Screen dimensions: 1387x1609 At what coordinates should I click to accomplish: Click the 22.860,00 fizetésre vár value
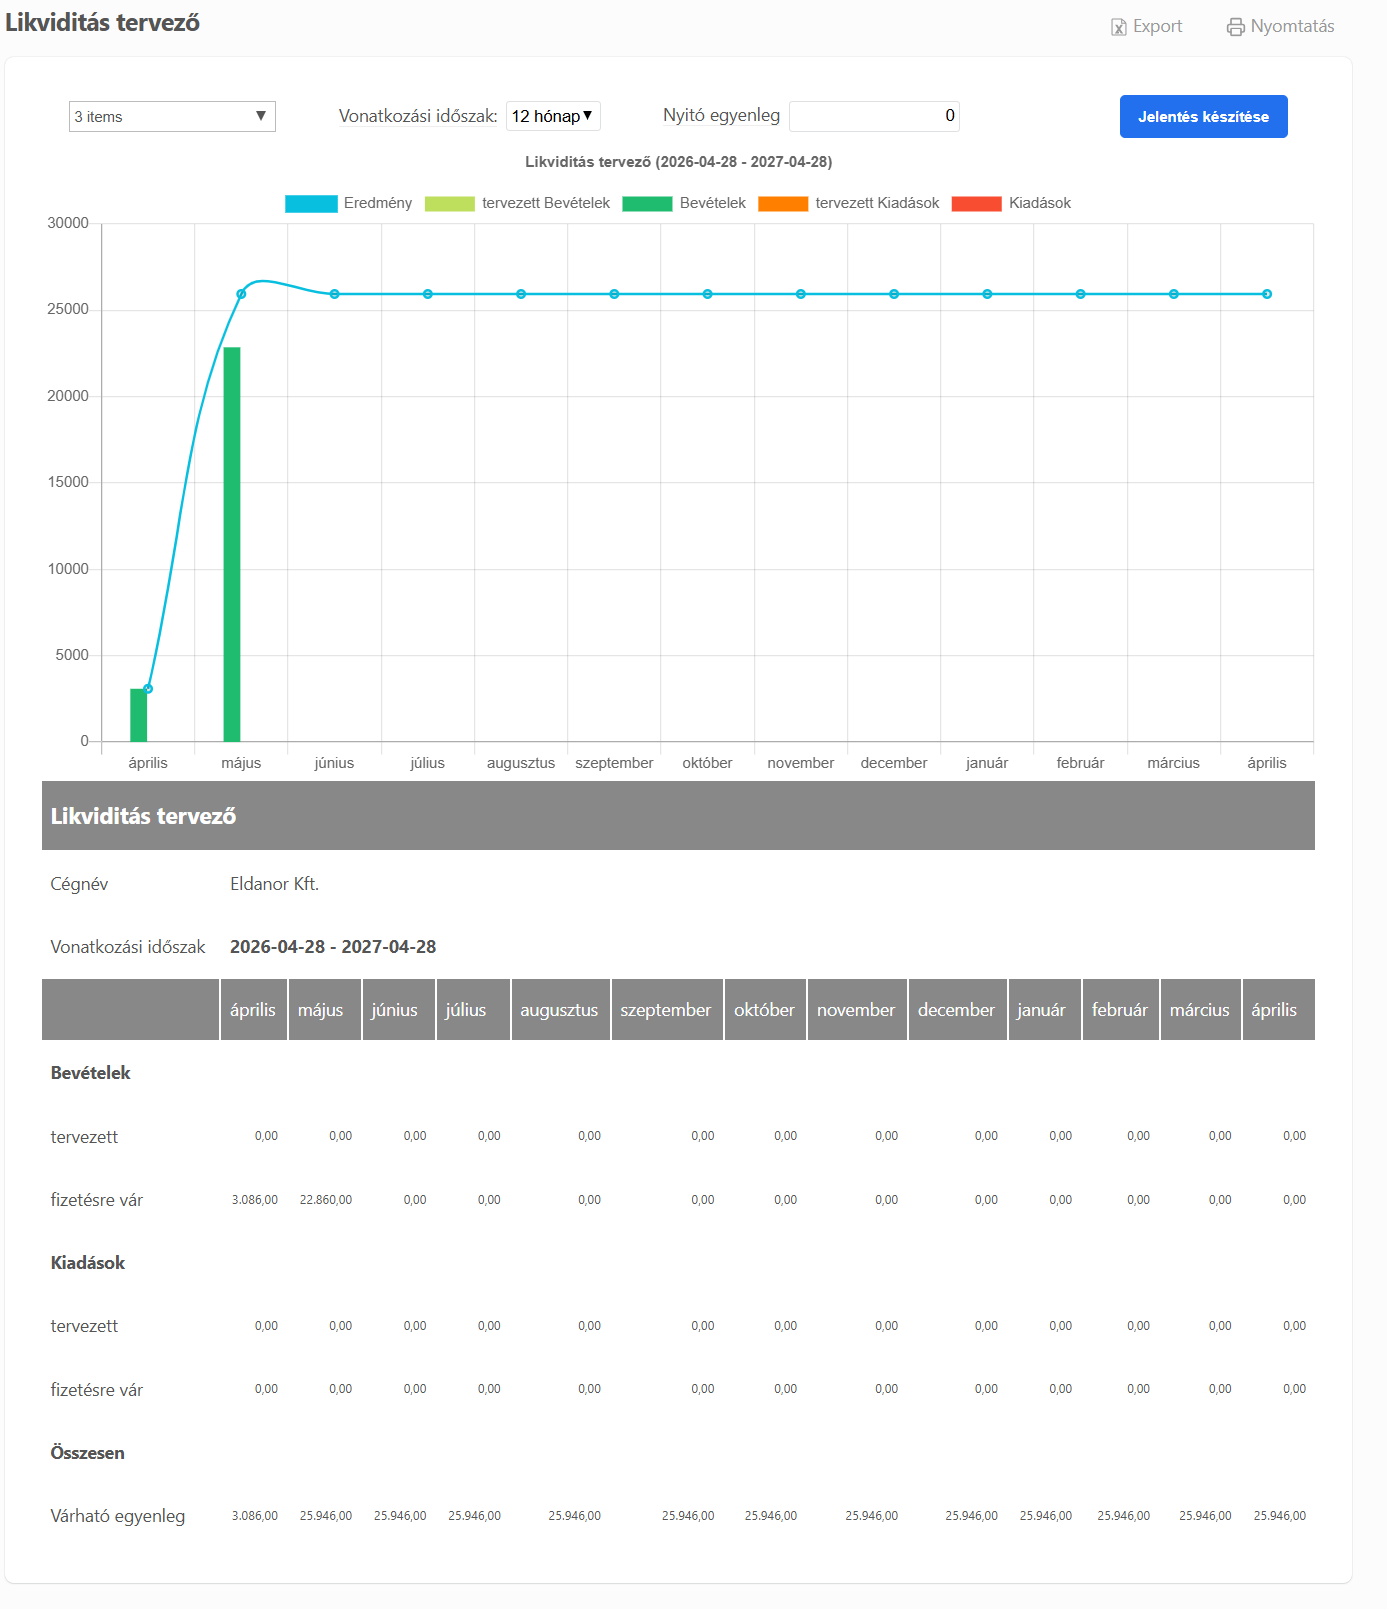pos(326,1200)
